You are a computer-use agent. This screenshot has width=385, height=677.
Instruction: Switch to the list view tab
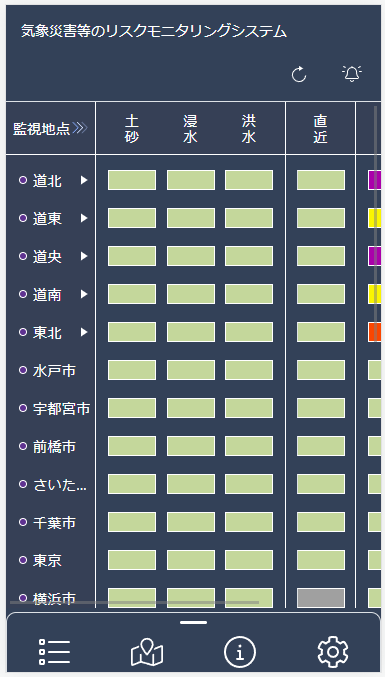point(54,652)
